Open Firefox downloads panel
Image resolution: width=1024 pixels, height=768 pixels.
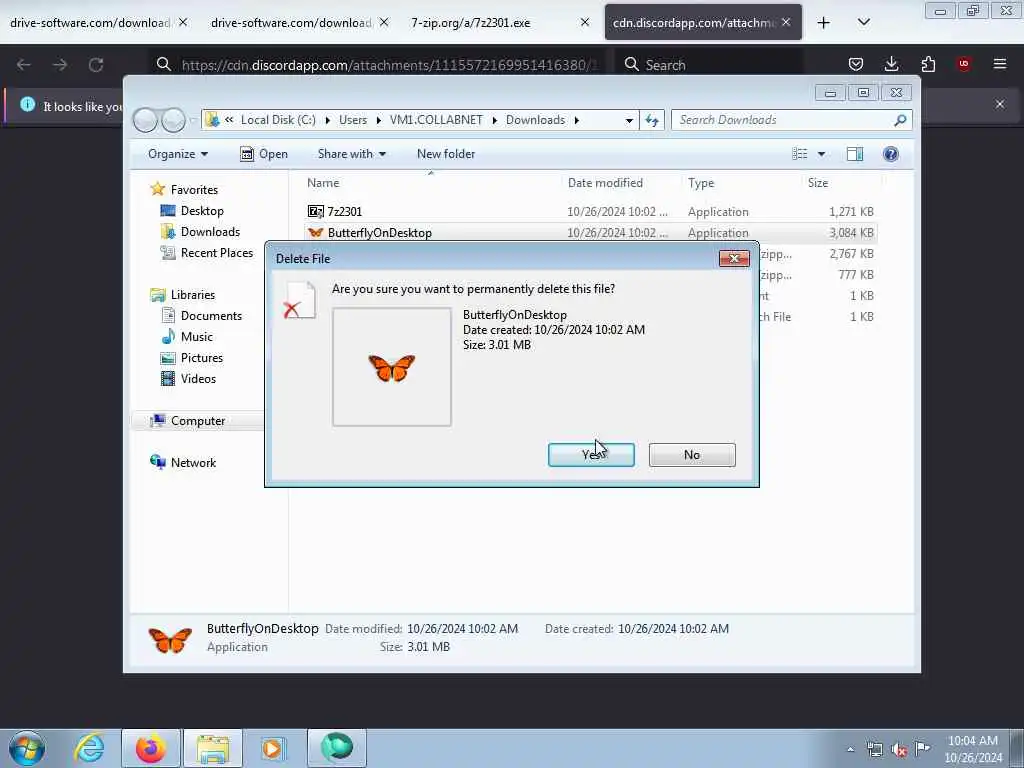click(891, 64)
